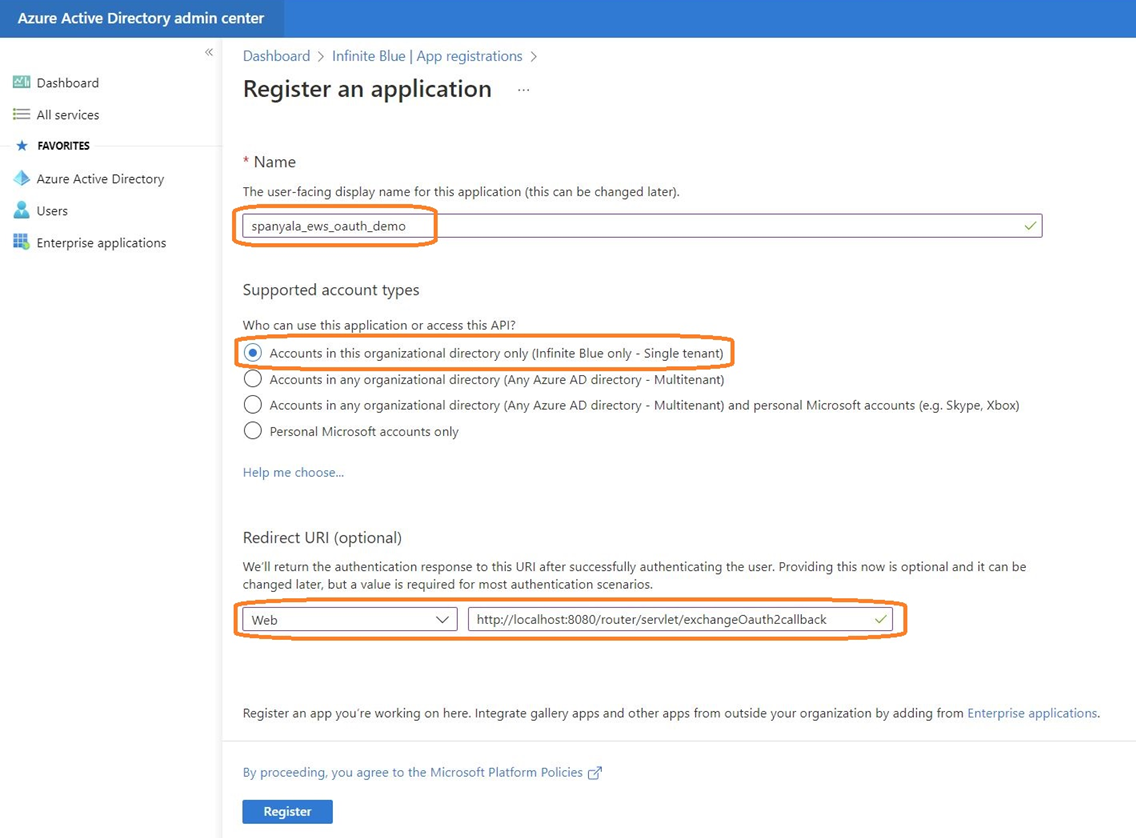
Task: Click the application Name input field
Action: (642, 225)
